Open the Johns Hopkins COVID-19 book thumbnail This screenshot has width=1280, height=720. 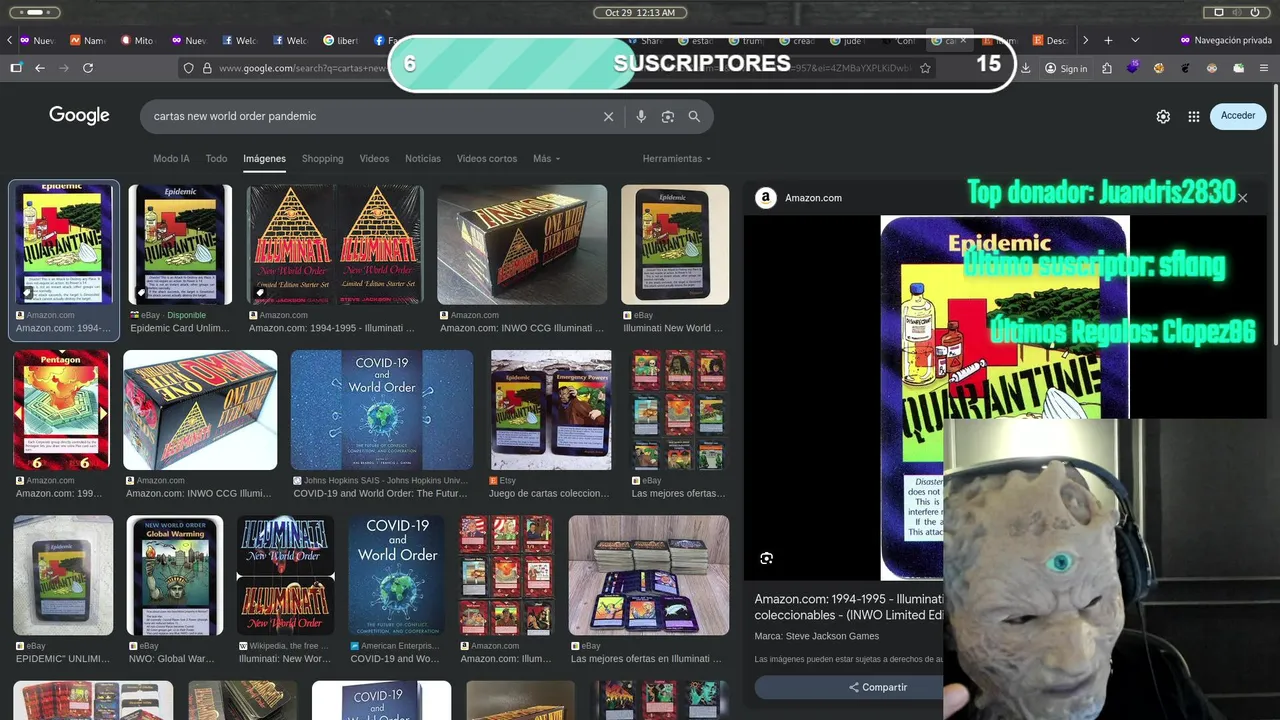(x=382, y=410)
